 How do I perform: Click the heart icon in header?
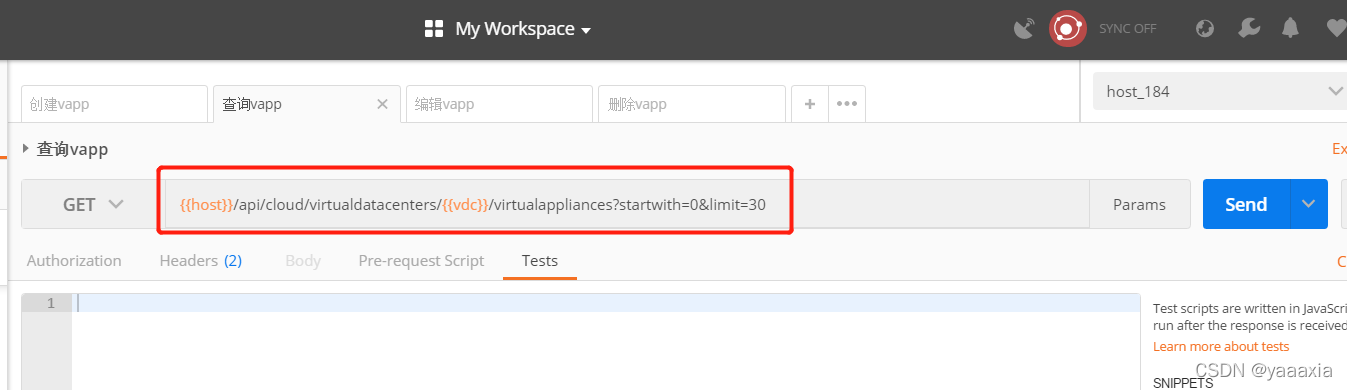click(1336, 29)
